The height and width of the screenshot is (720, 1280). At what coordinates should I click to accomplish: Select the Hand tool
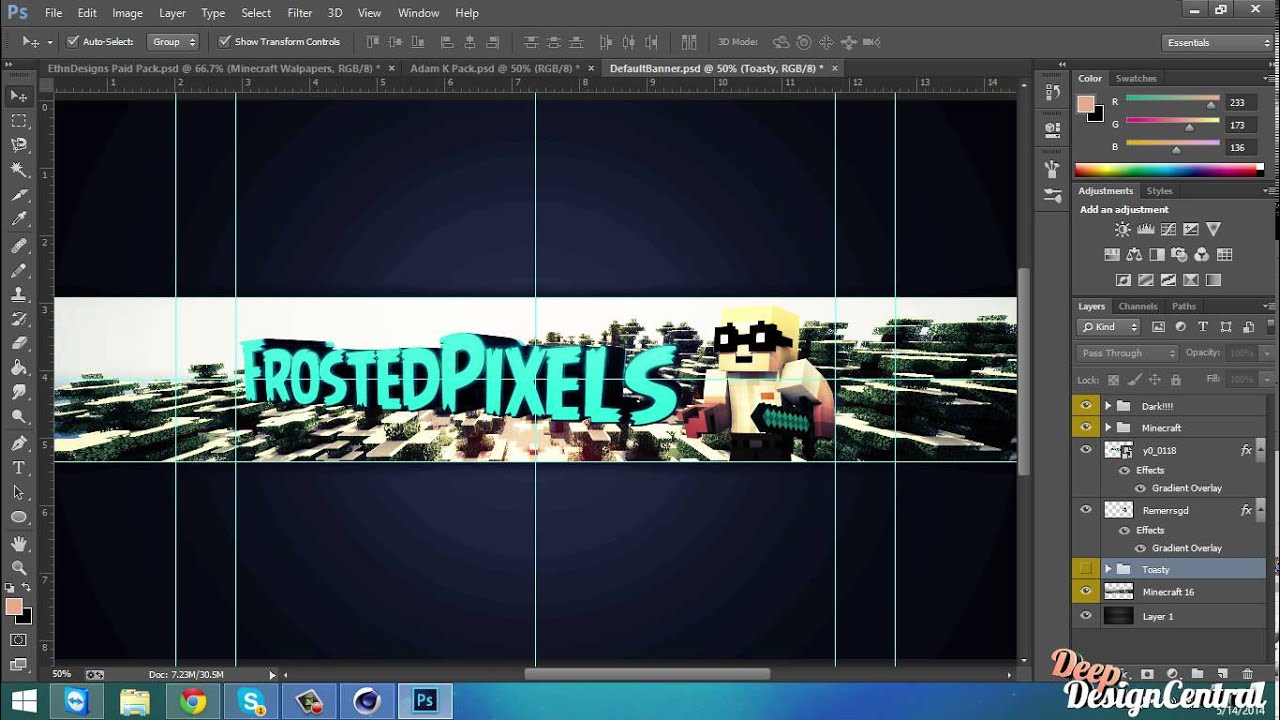point(19,543)
